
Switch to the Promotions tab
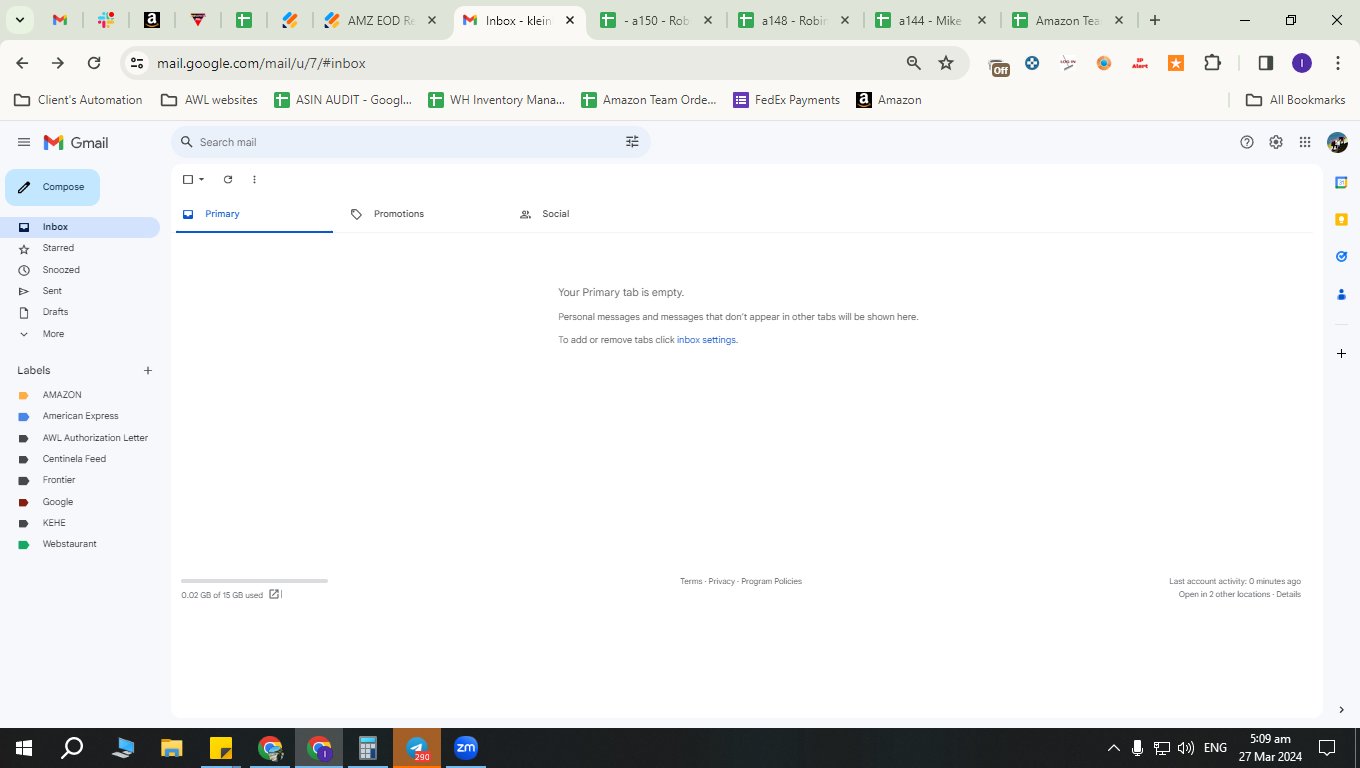coord(421,214)
